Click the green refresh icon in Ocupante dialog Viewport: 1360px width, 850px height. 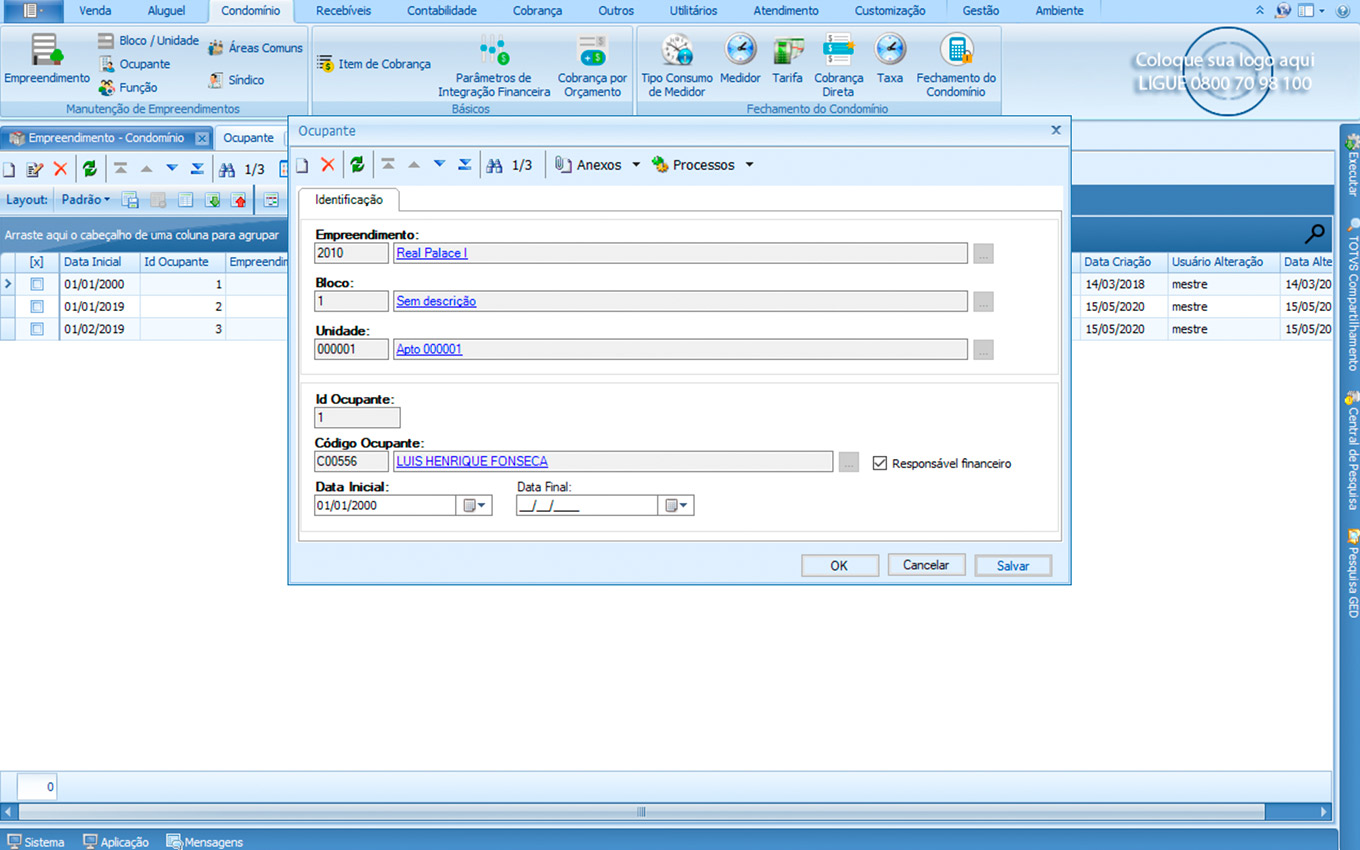(x=357, y=165)
